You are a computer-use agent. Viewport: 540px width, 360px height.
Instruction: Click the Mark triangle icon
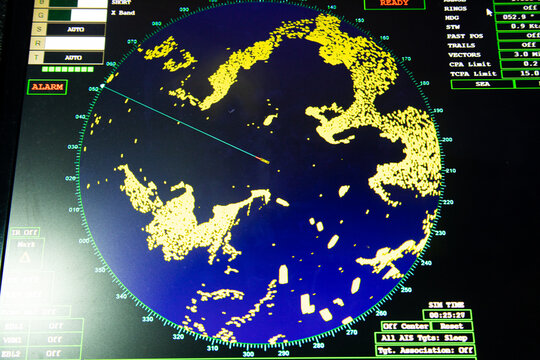[24, 257]
